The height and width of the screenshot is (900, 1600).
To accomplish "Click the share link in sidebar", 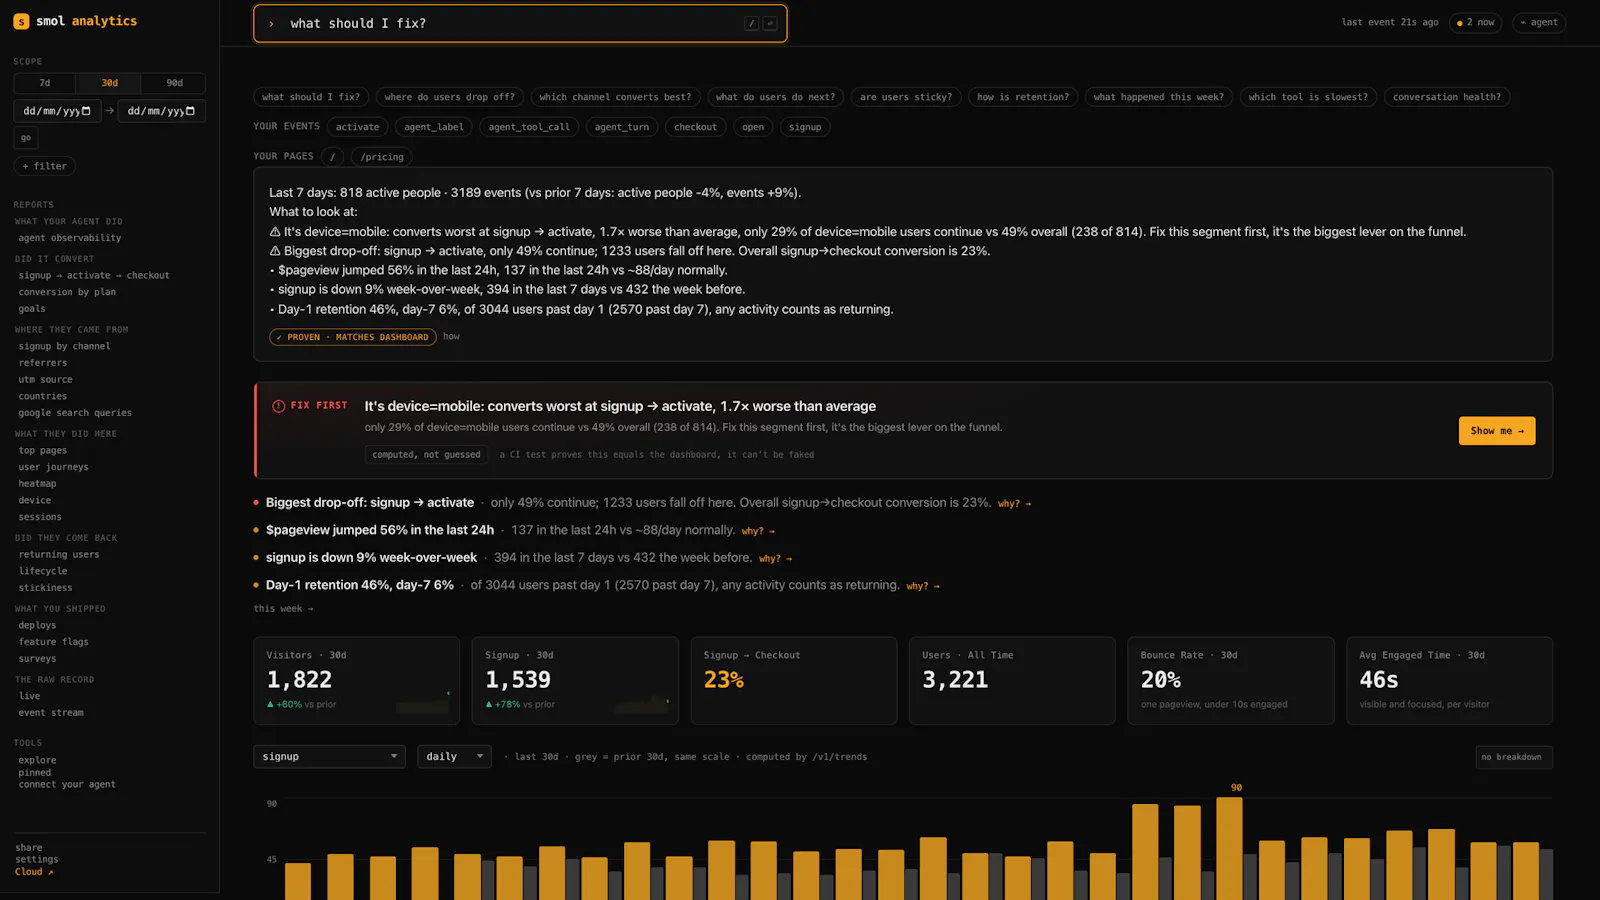I will pos(29,848).
